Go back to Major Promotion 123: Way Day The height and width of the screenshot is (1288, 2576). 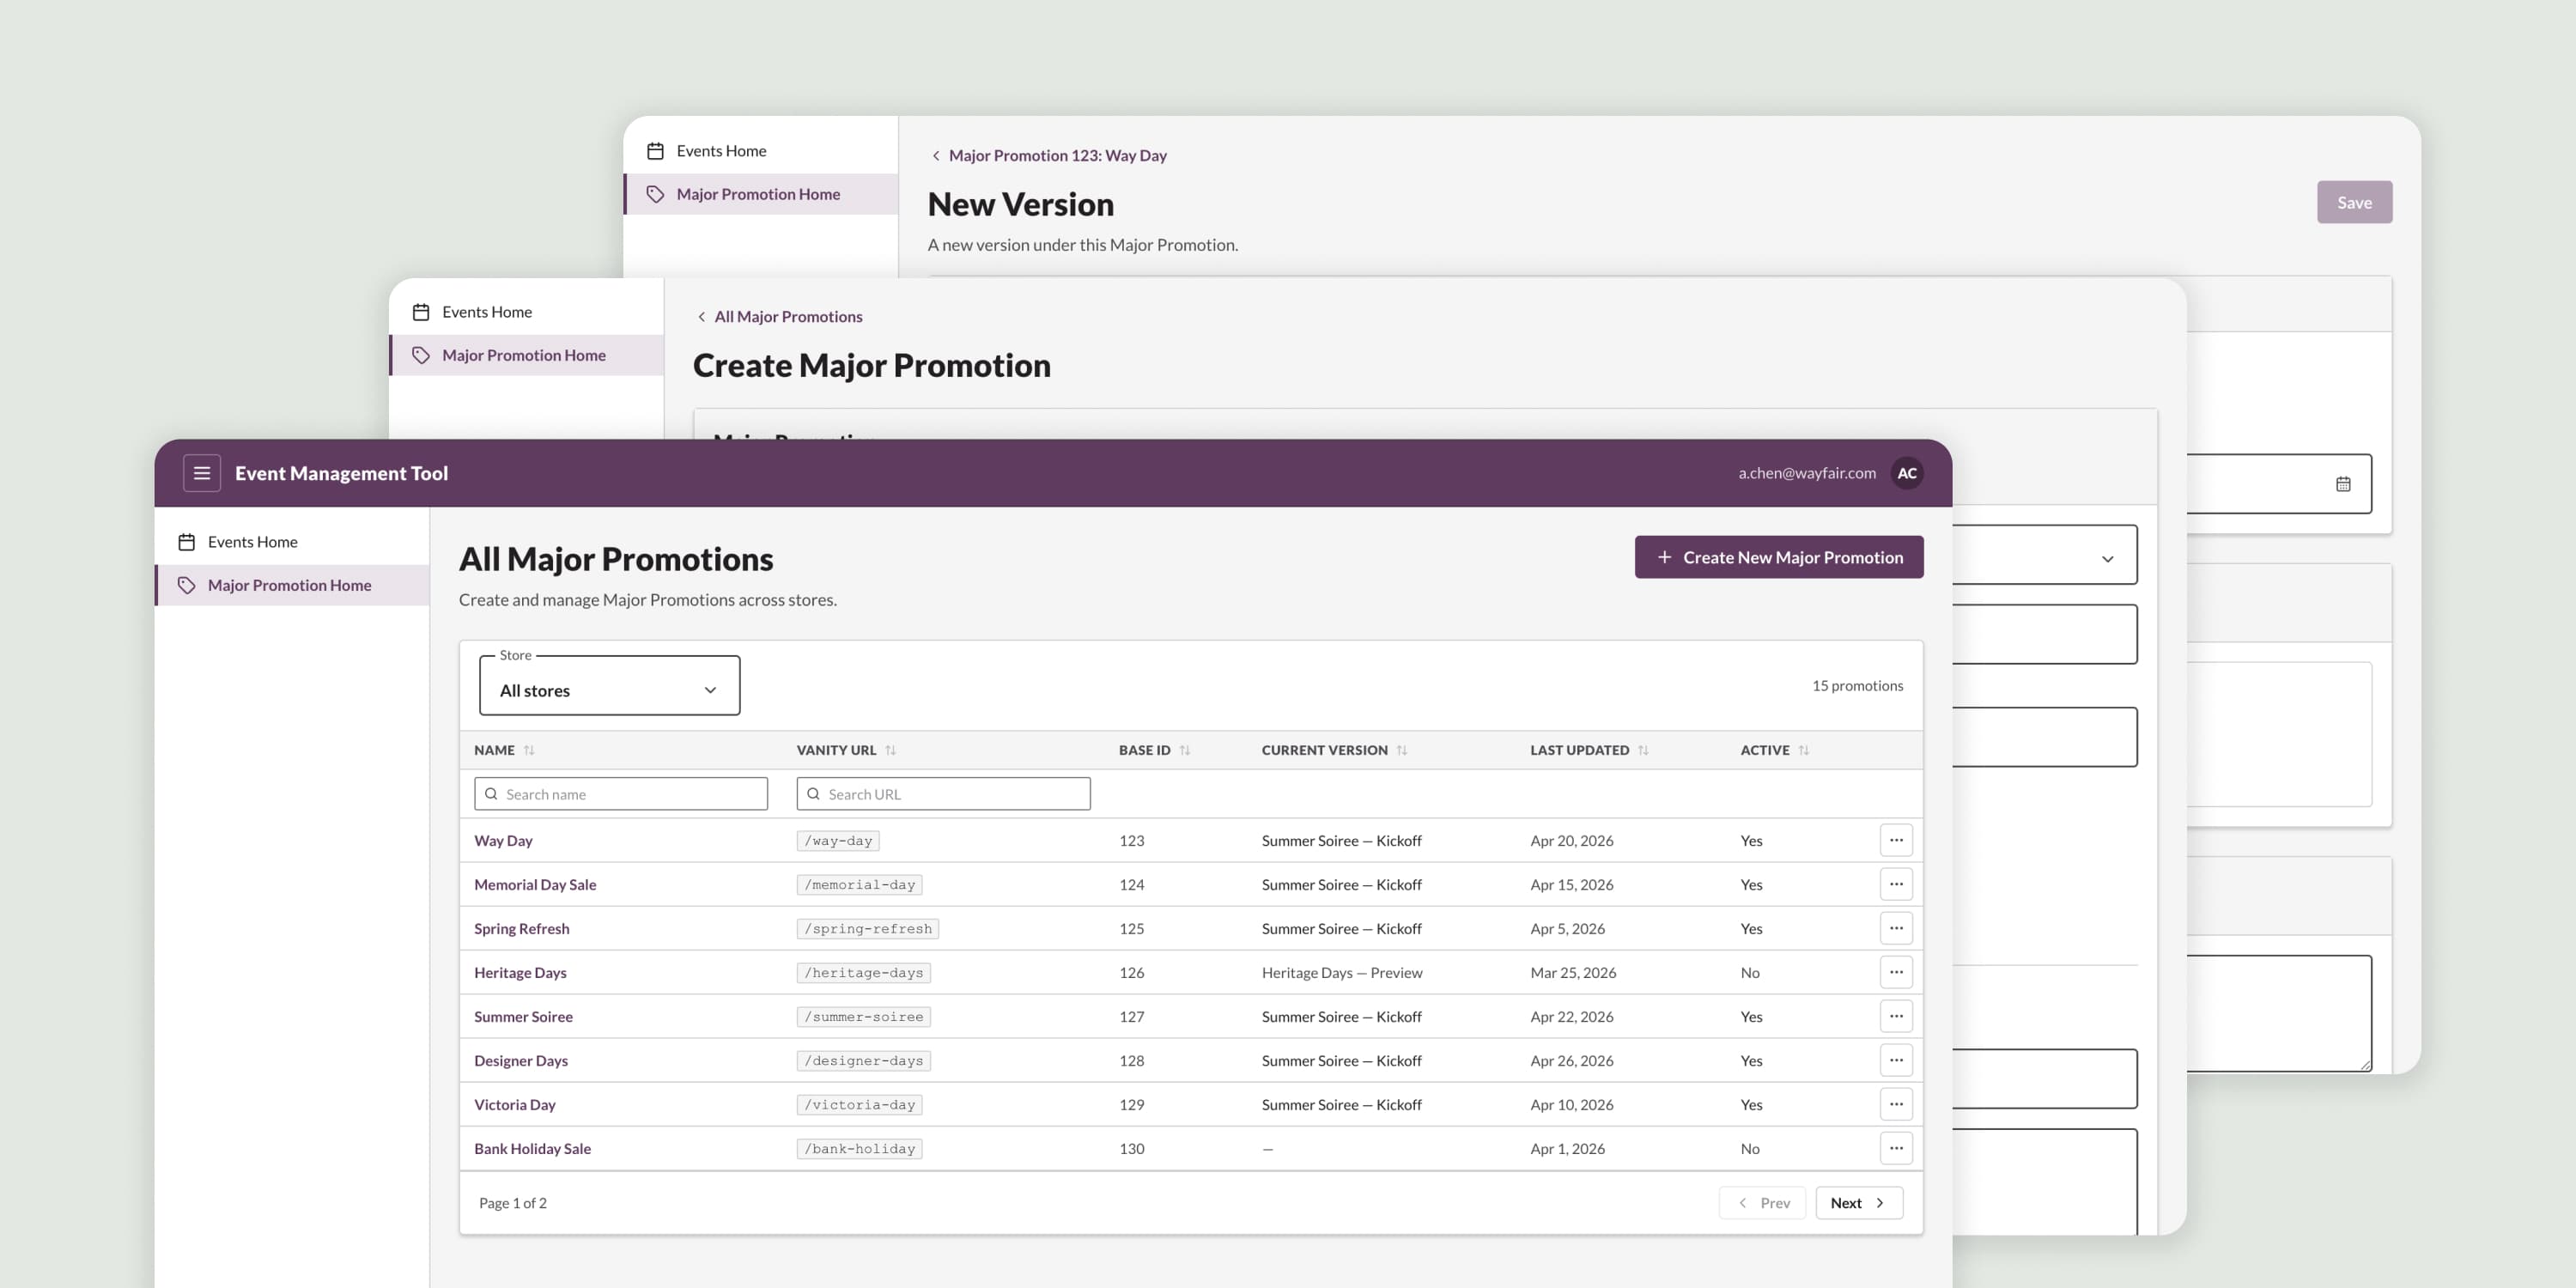pyautogui.click(x=1048, y=156)
